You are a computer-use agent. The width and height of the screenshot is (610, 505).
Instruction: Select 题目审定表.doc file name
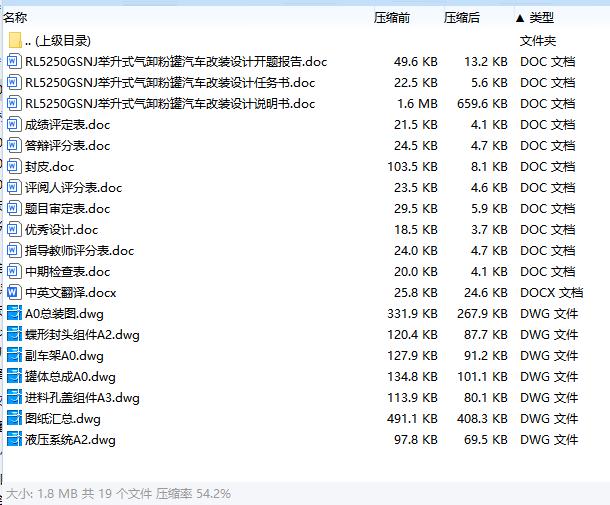pyautogui.click(x=67, y=209)
